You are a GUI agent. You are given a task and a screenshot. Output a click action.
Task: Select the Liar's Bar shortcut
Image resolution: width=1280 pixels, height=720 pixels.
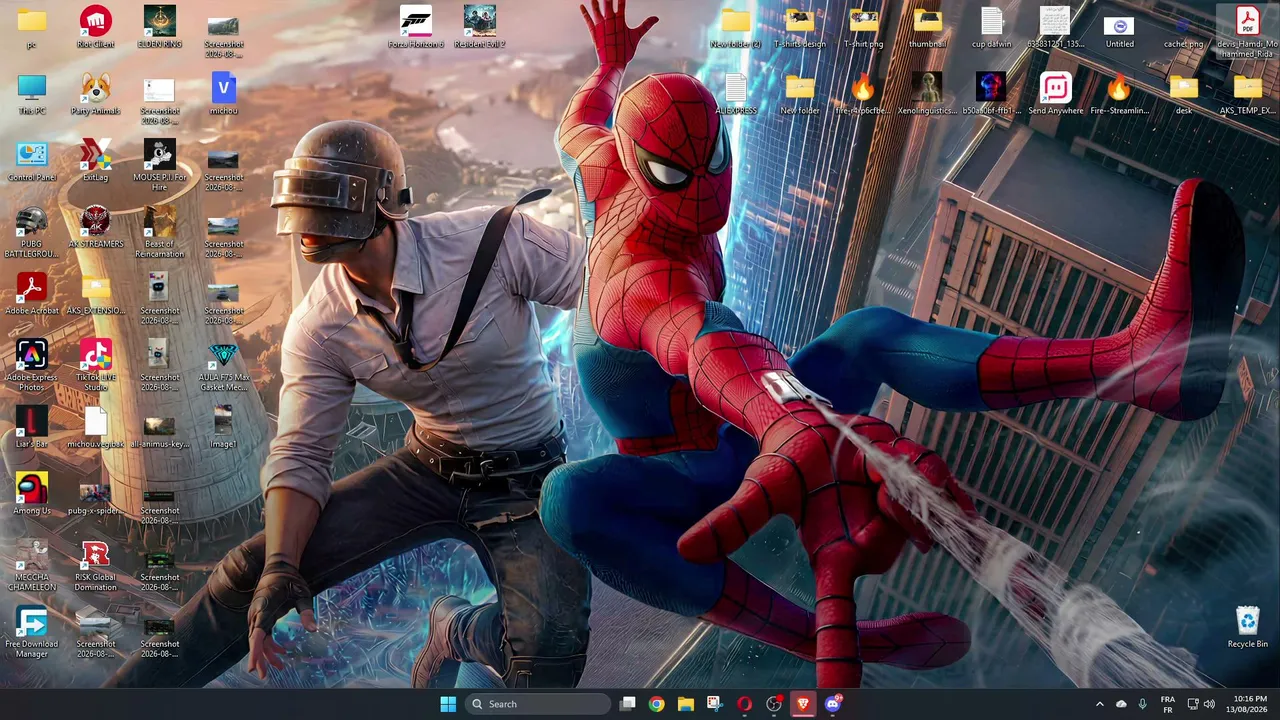pyautogui.click(x=32, y=428)
